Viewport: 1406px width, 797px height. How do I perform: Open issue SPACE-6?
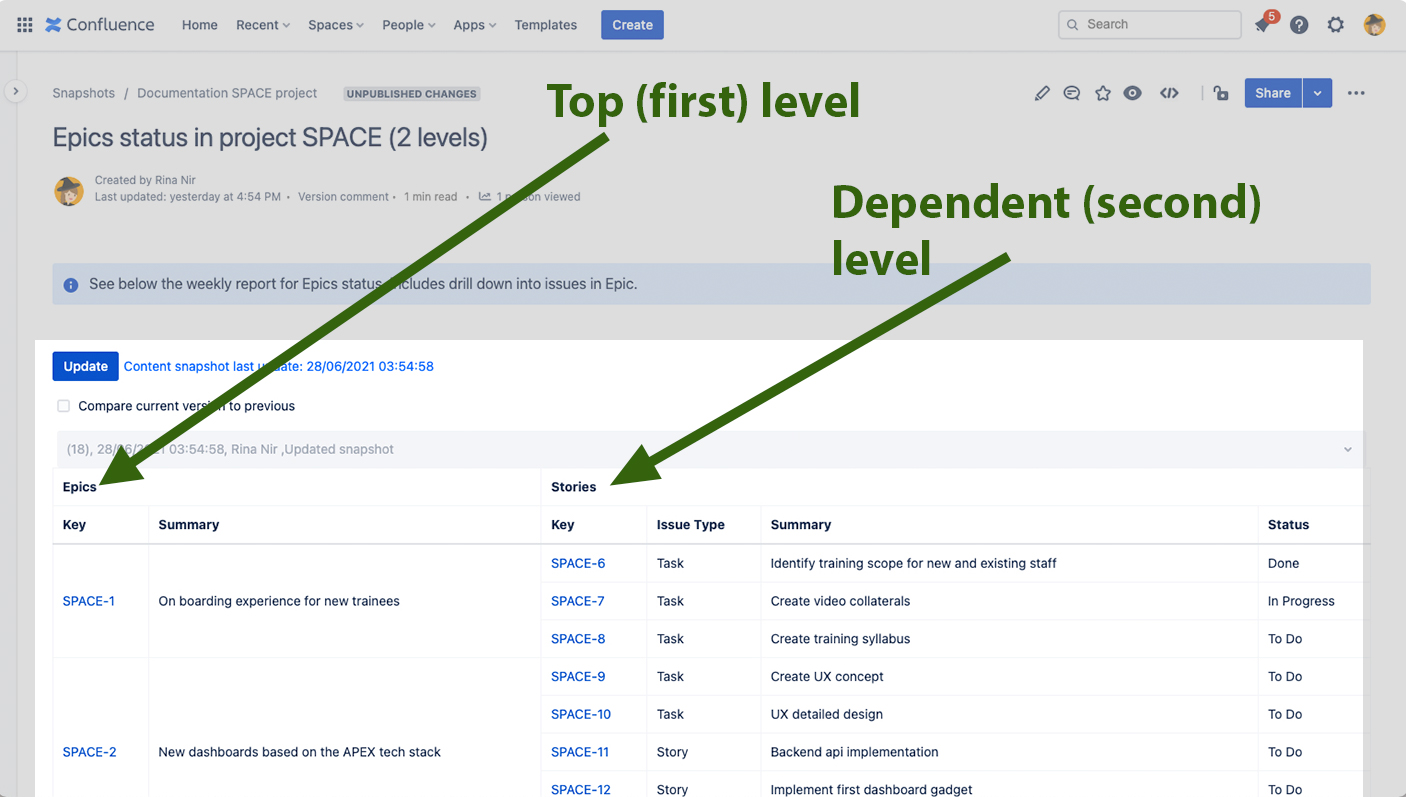[x=578, y=563]
